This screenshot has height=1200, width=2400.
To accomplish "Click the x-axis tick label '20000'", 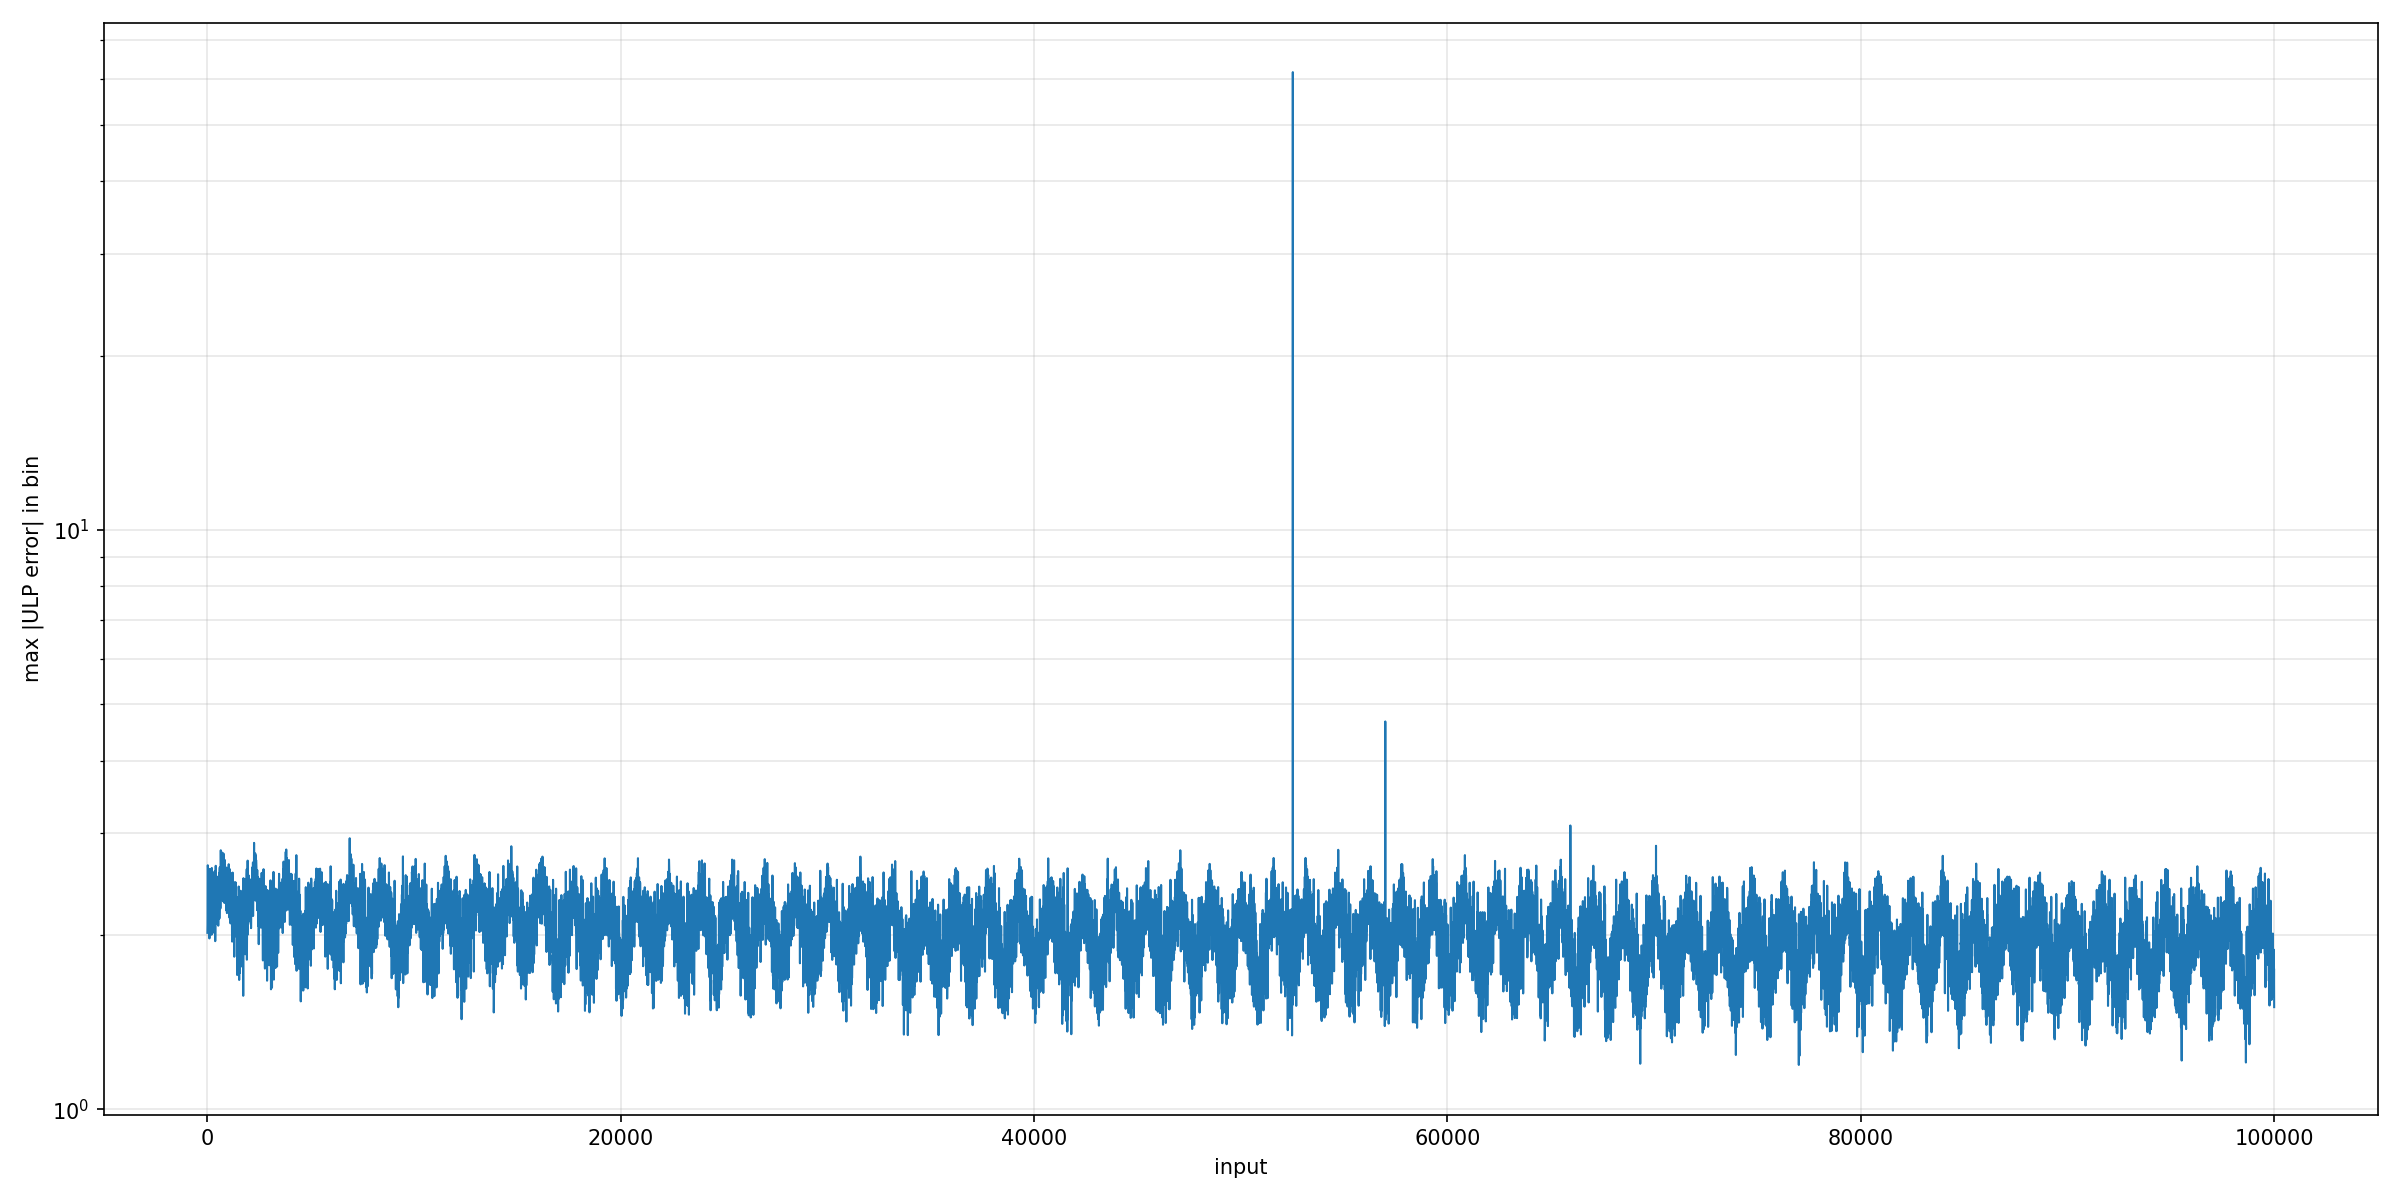I will click(620, 1138).
